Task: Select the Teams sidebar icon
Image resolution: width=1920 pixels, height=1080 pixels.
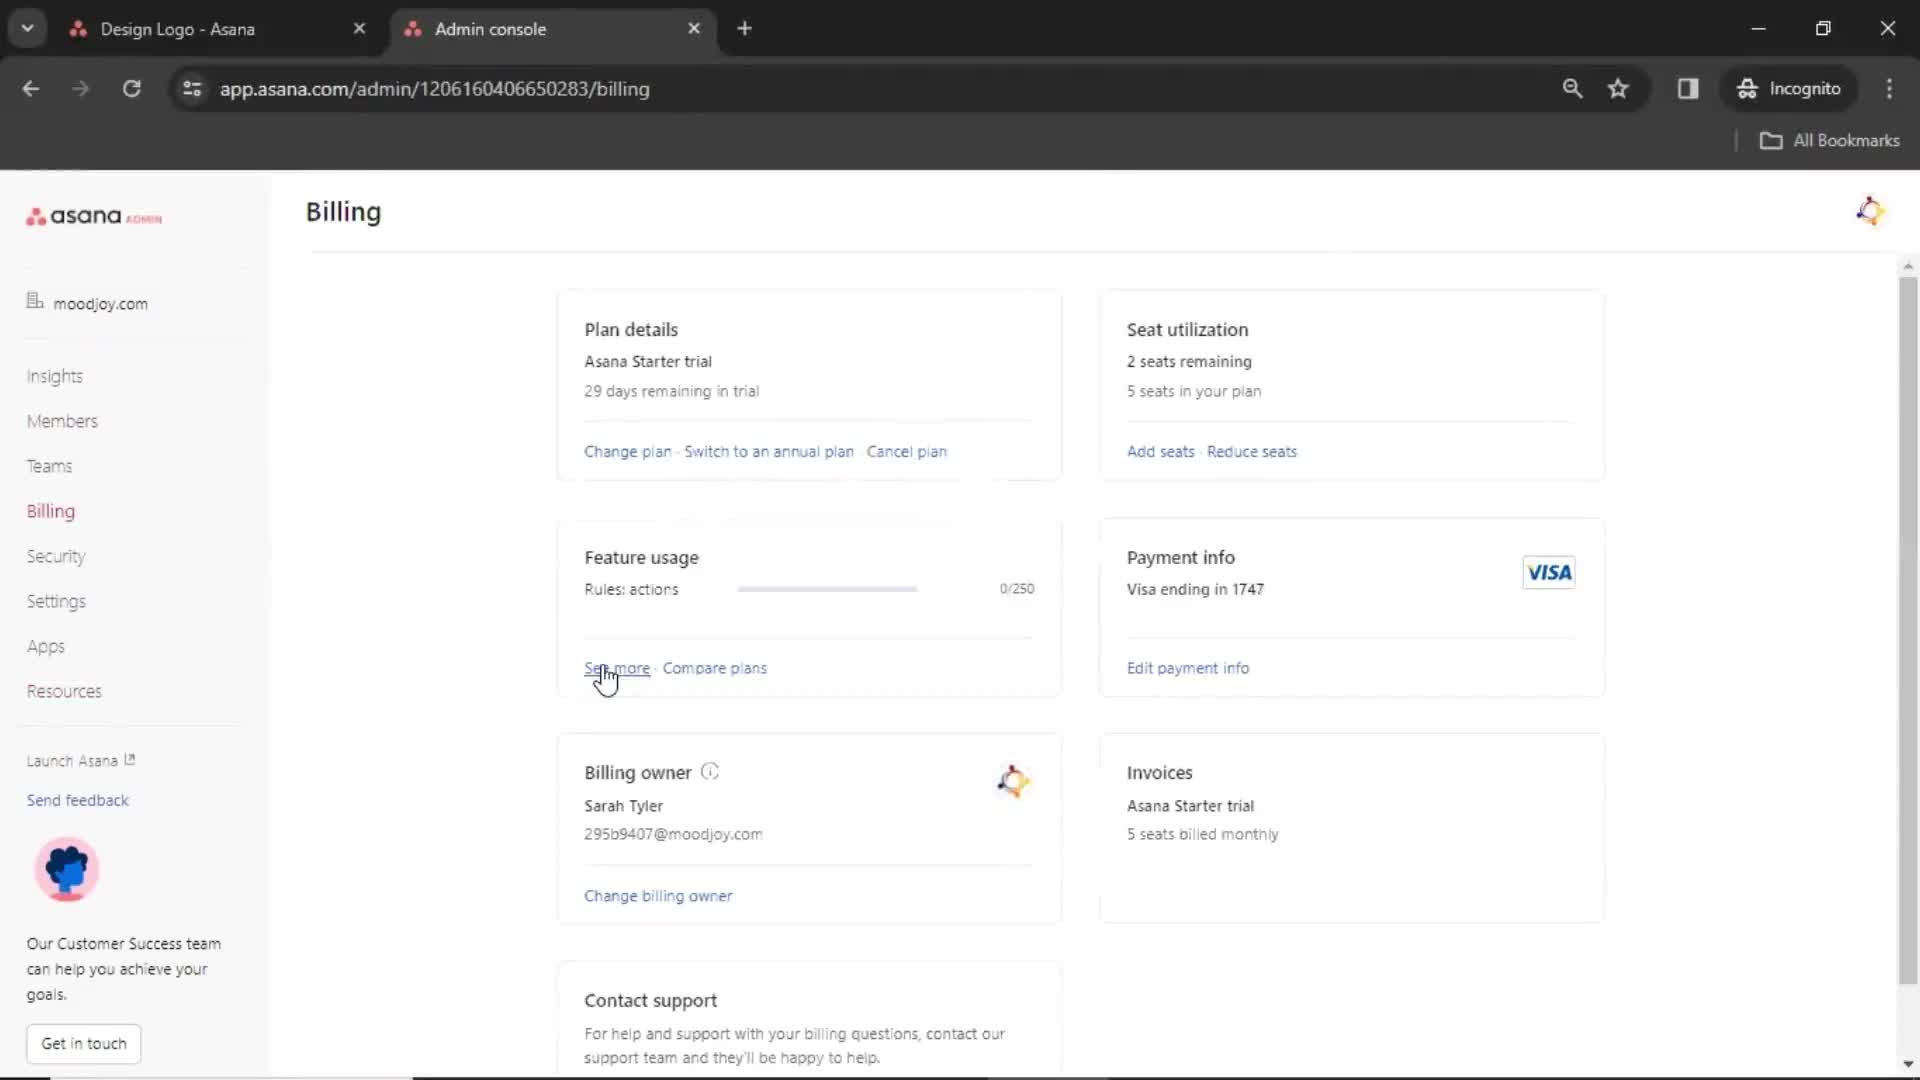Action: click(x=49, y=465)
